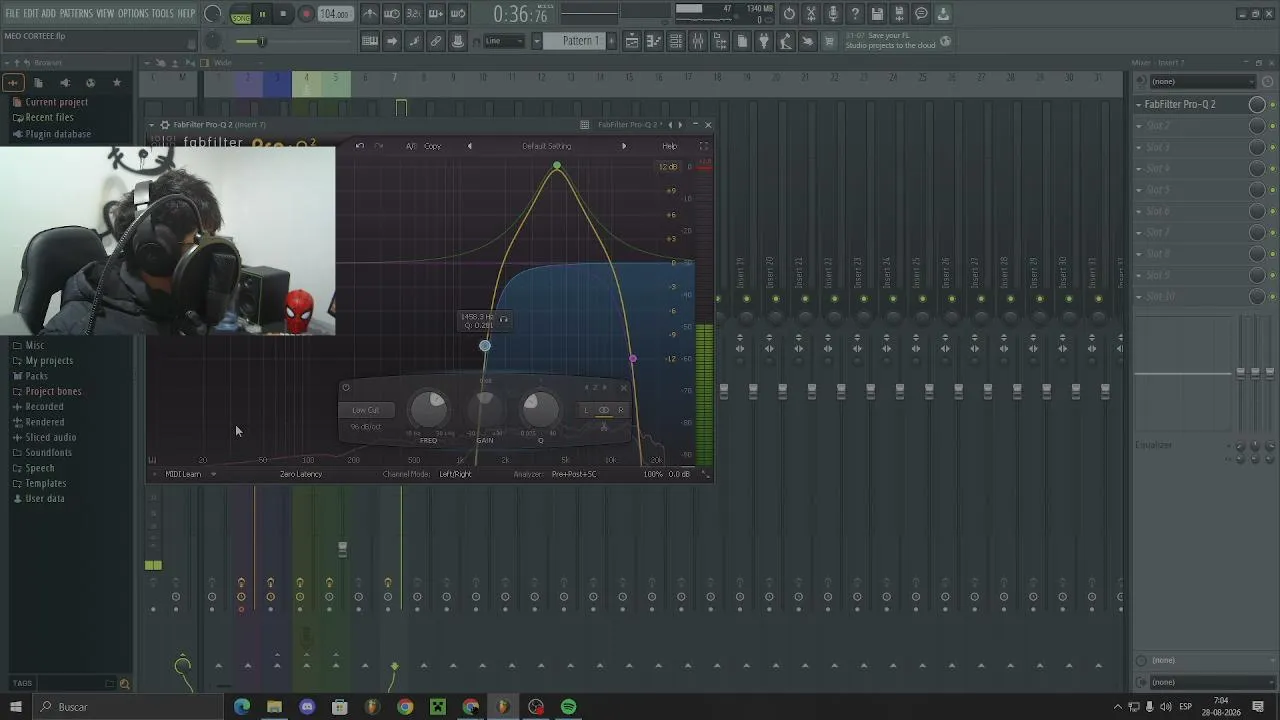Screen dimensions: 1280x720
Task: Change Channel Mode Left/Right setting
Action: [455, 474]
